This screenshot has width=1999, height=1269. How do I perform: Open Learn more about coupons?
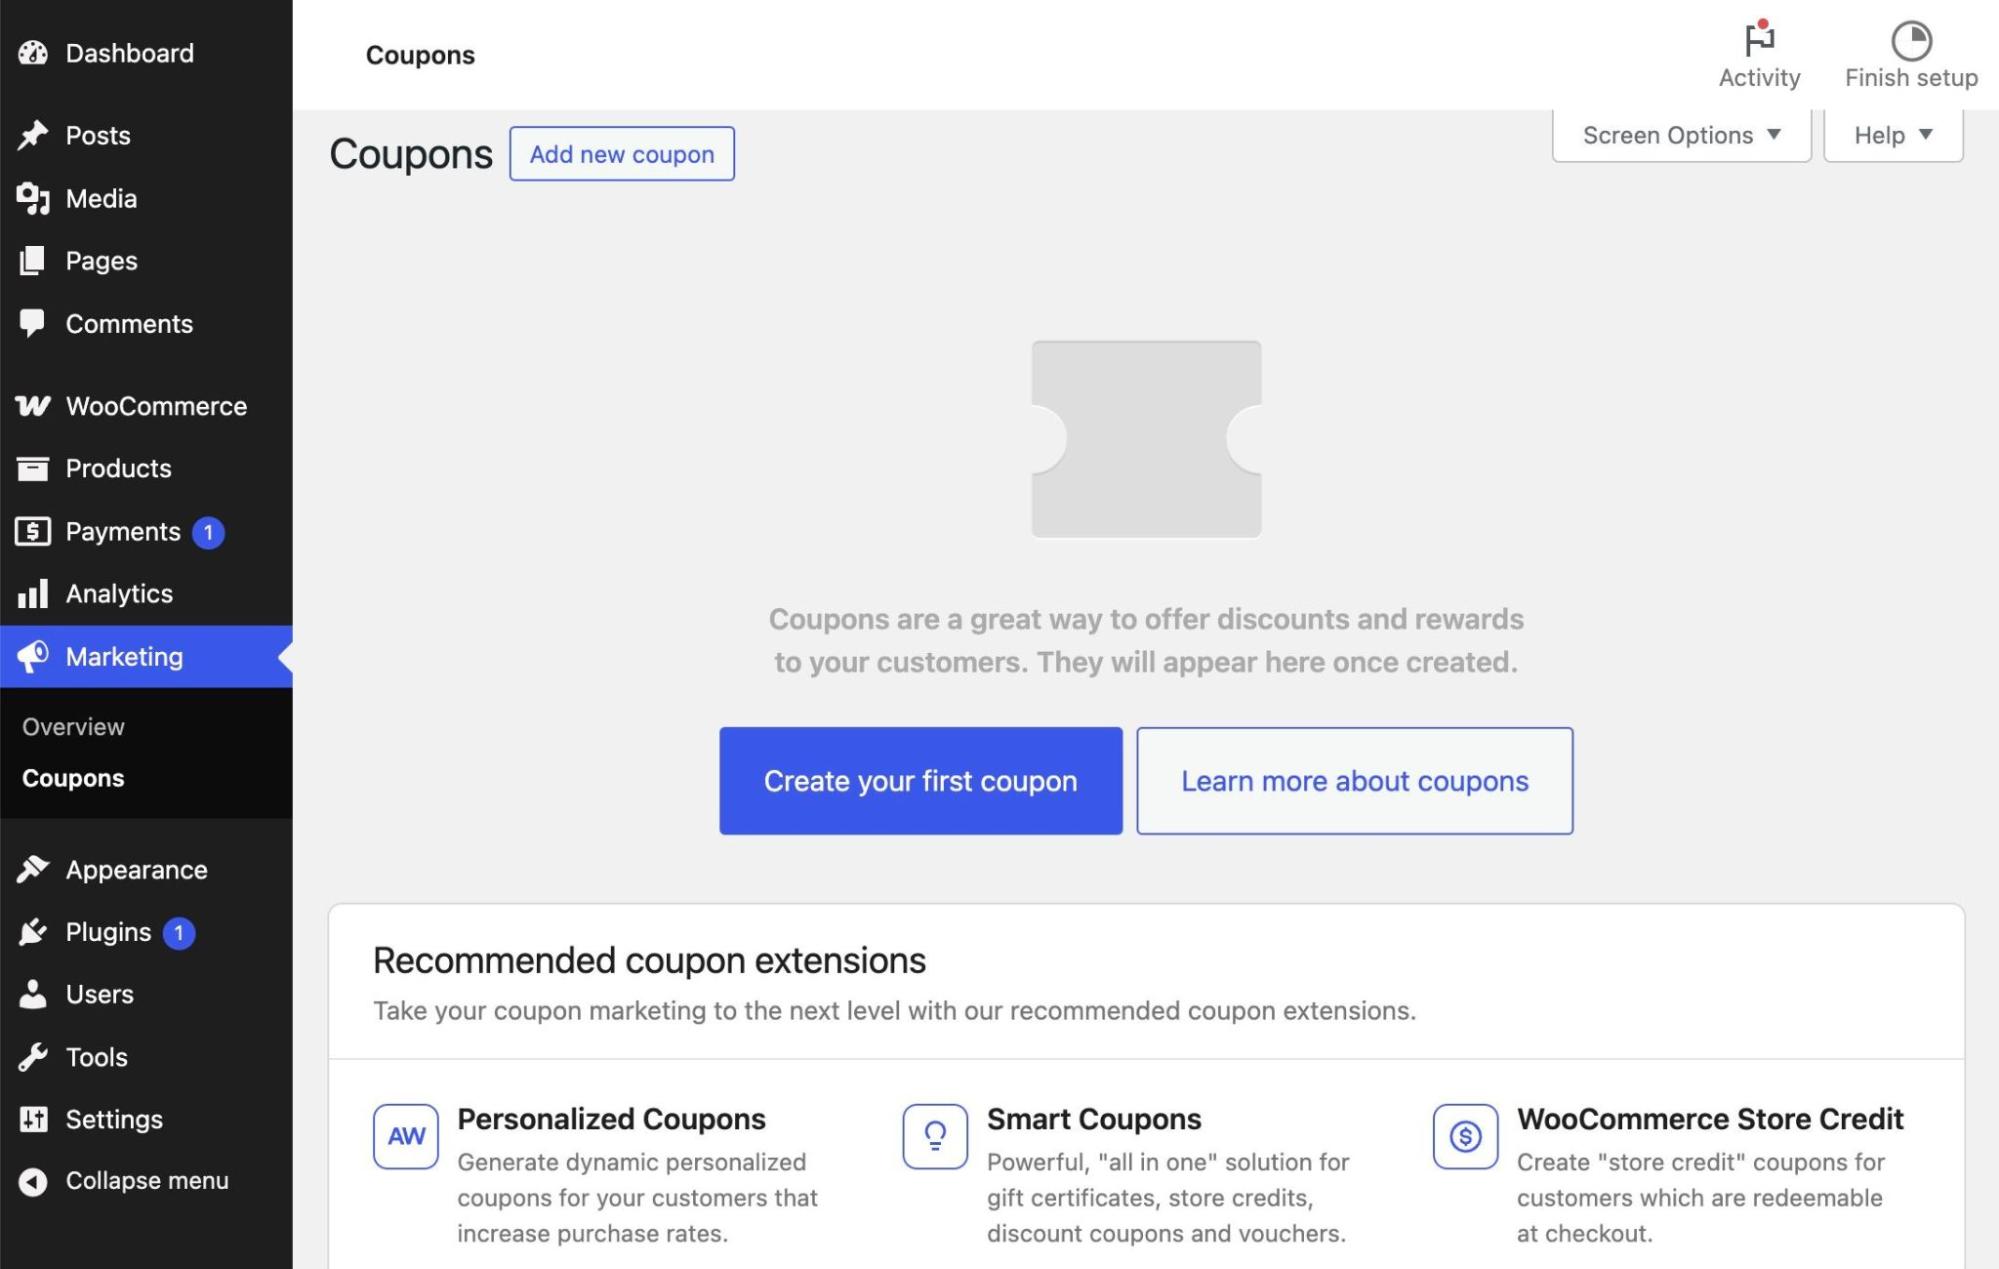[x=1355, y=781]
